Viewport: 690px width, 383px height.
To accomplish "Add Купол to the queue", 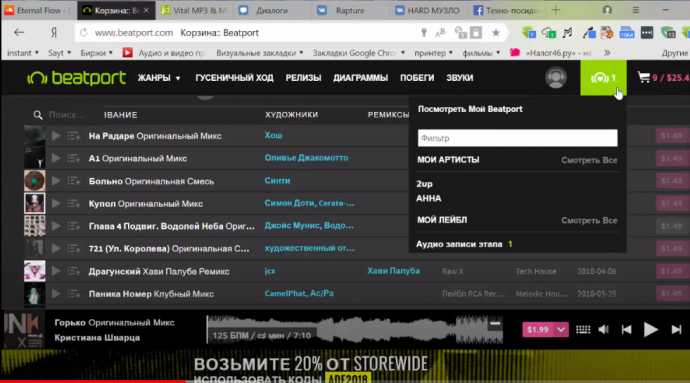I will click(73, 204).
